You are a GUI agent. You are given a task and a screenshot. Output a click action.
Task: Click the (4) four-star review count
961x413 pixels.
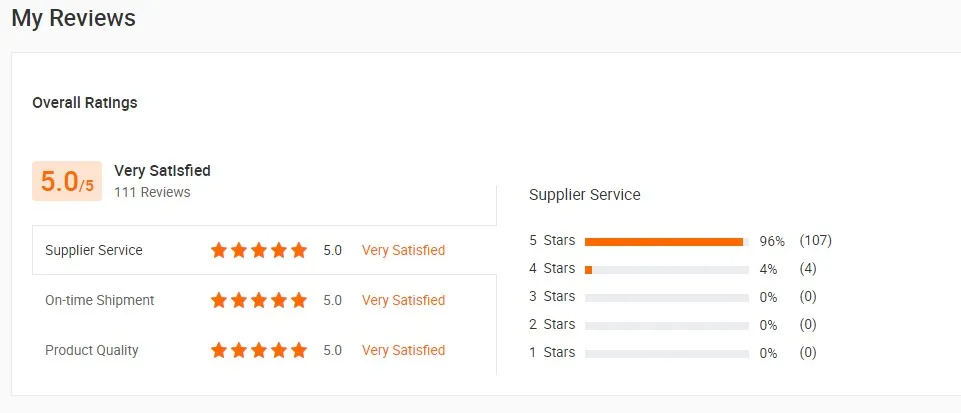pos(808,269)
